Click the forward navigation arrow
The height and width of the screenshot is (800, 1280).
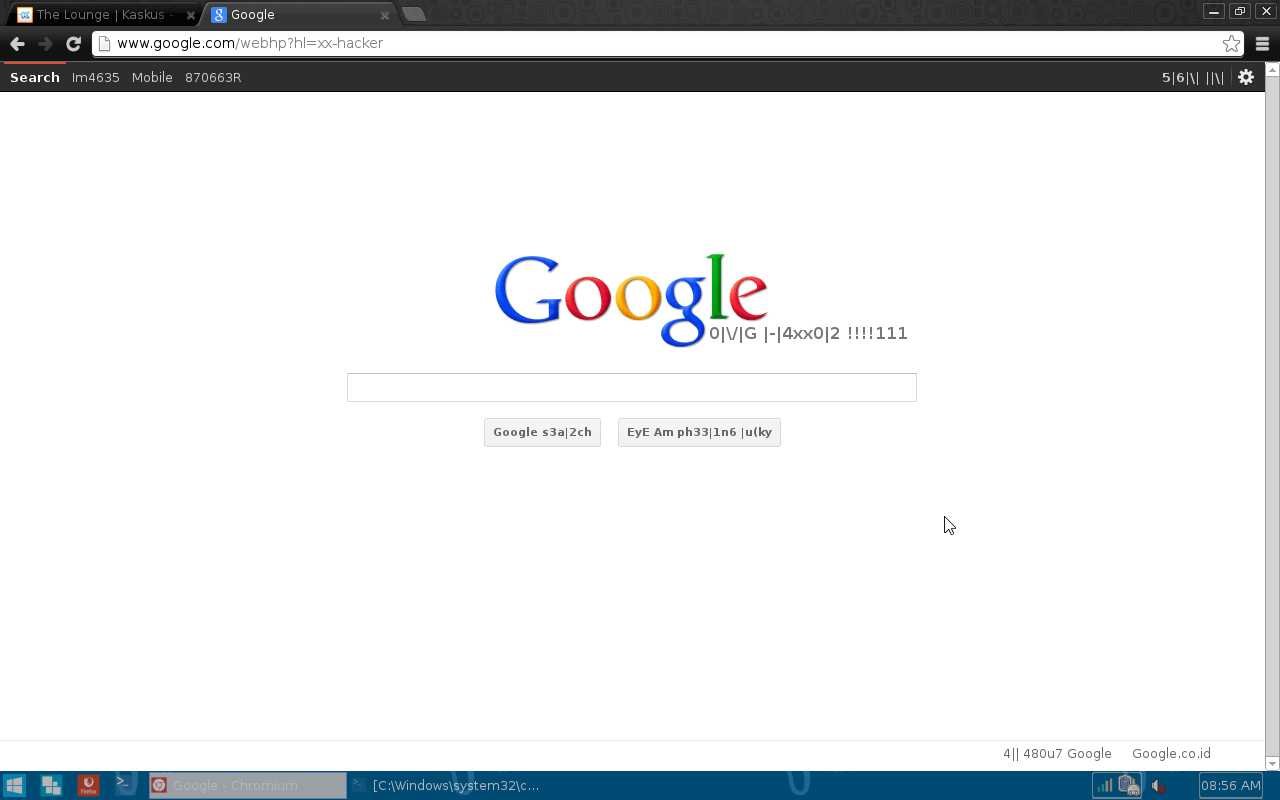[45, 44]
